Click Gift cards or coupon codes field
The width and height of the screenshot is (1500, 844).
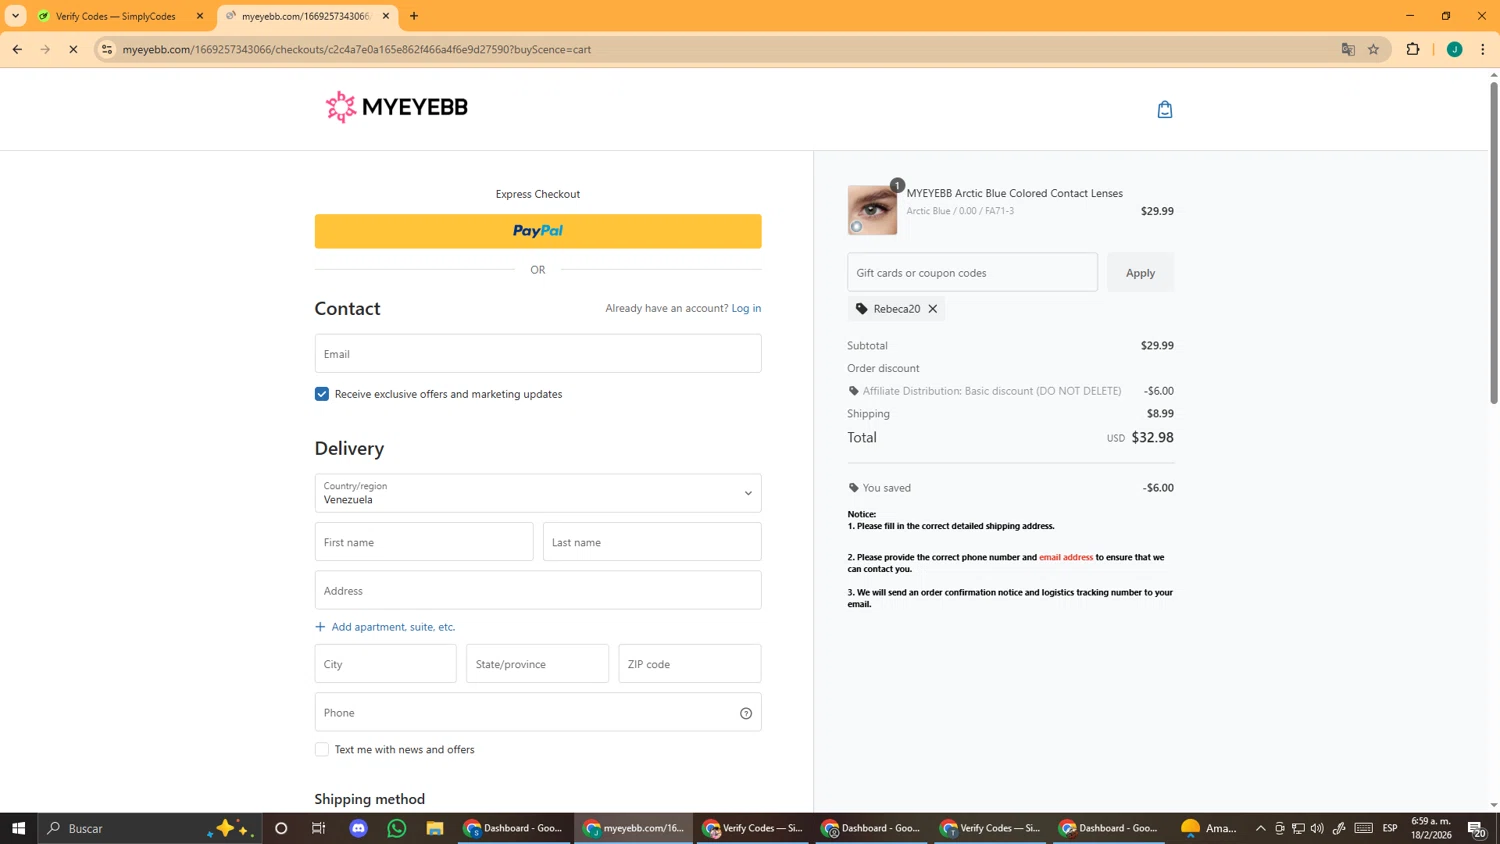(972, 272)
